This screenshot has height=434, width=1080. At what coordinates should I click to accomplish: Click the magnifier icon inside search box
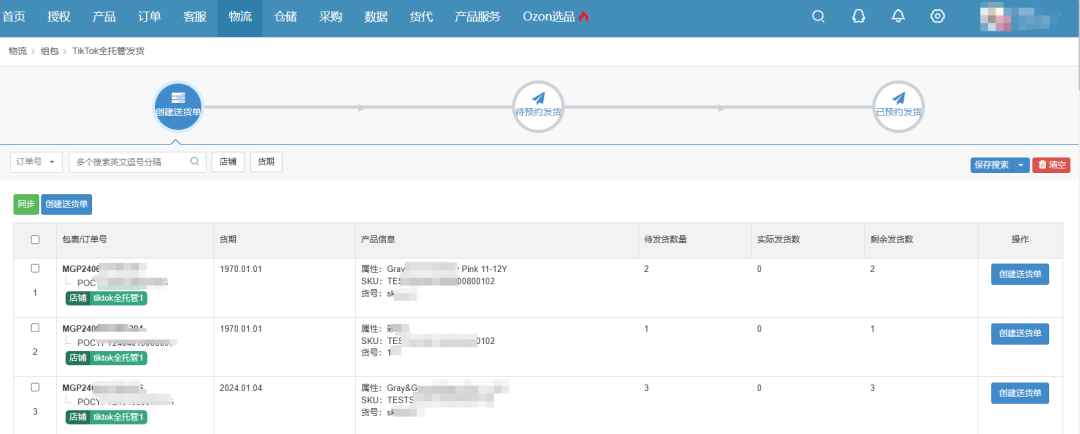point(194,161)
